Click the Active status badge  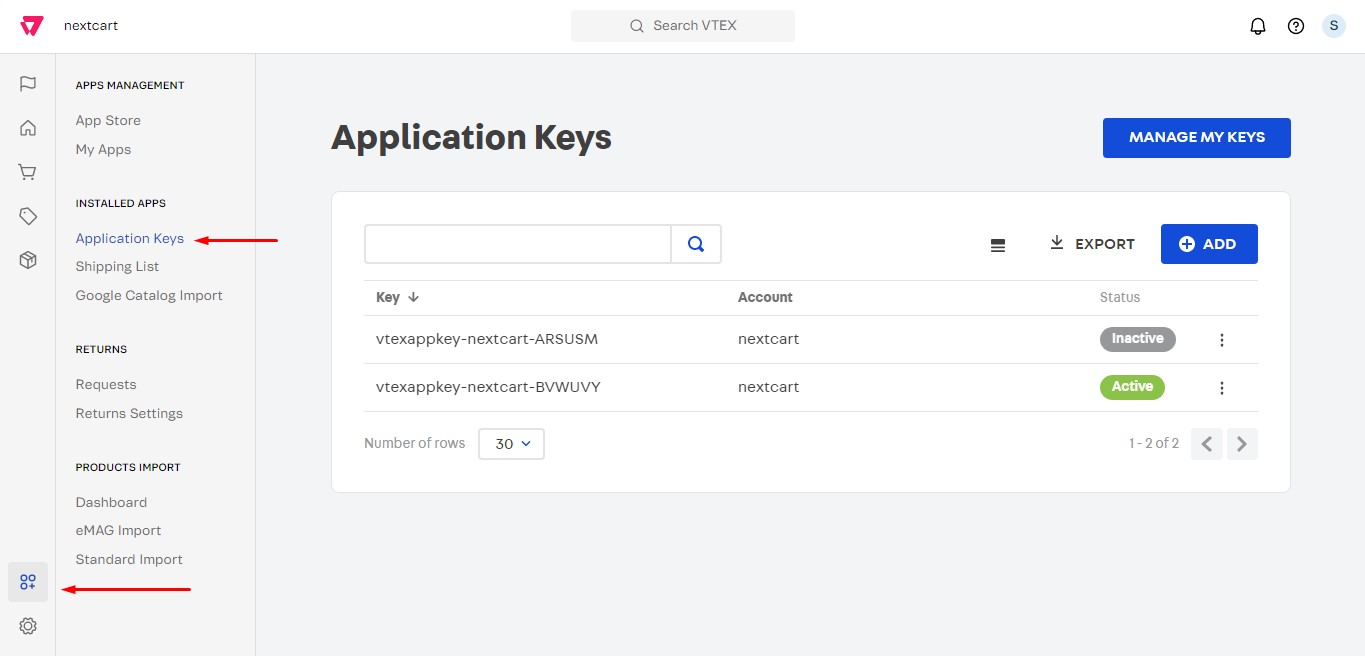1132,387
